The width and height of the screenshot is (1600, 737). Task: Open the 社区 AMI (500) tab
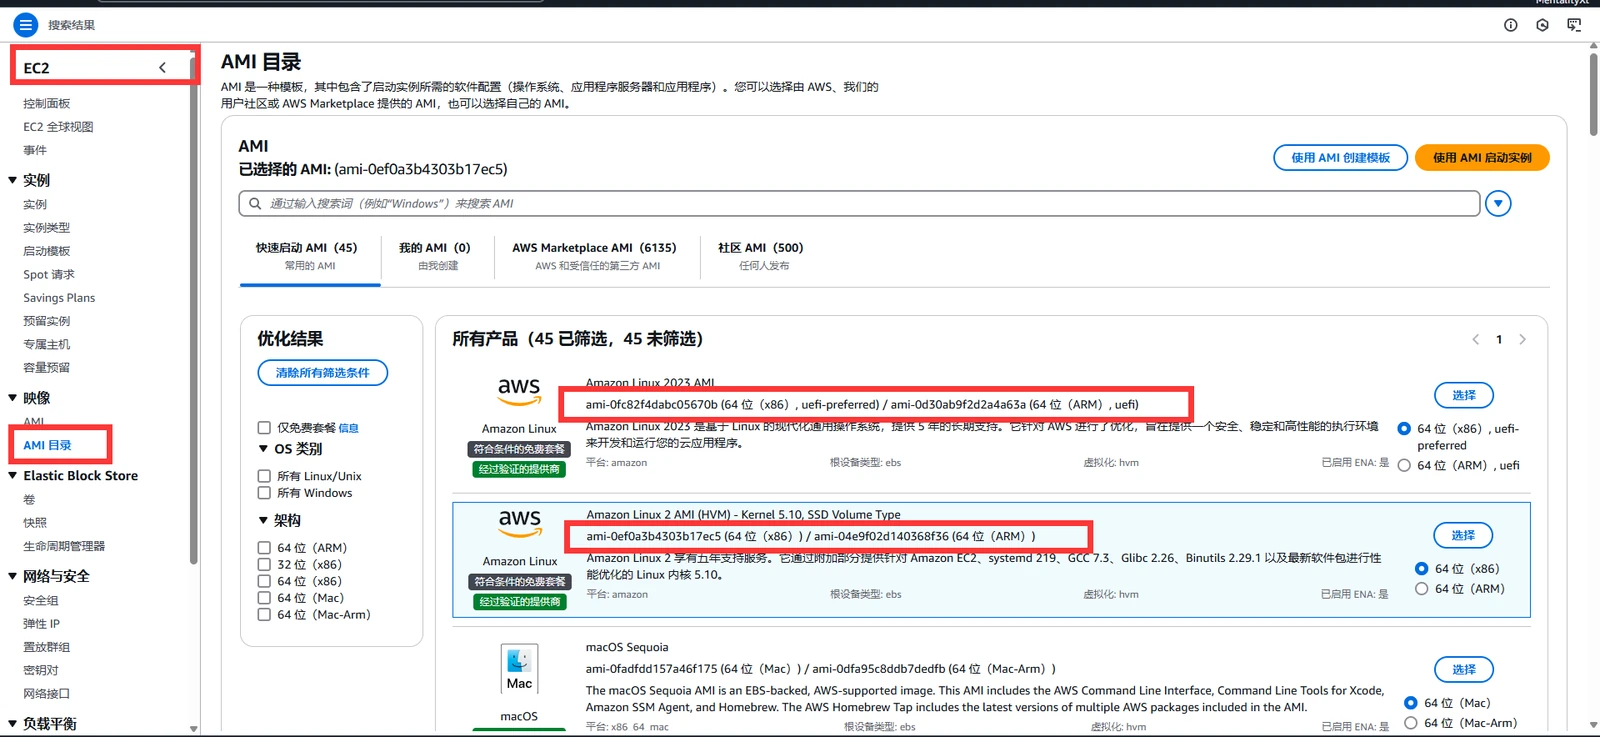click(x=761, y=256)
